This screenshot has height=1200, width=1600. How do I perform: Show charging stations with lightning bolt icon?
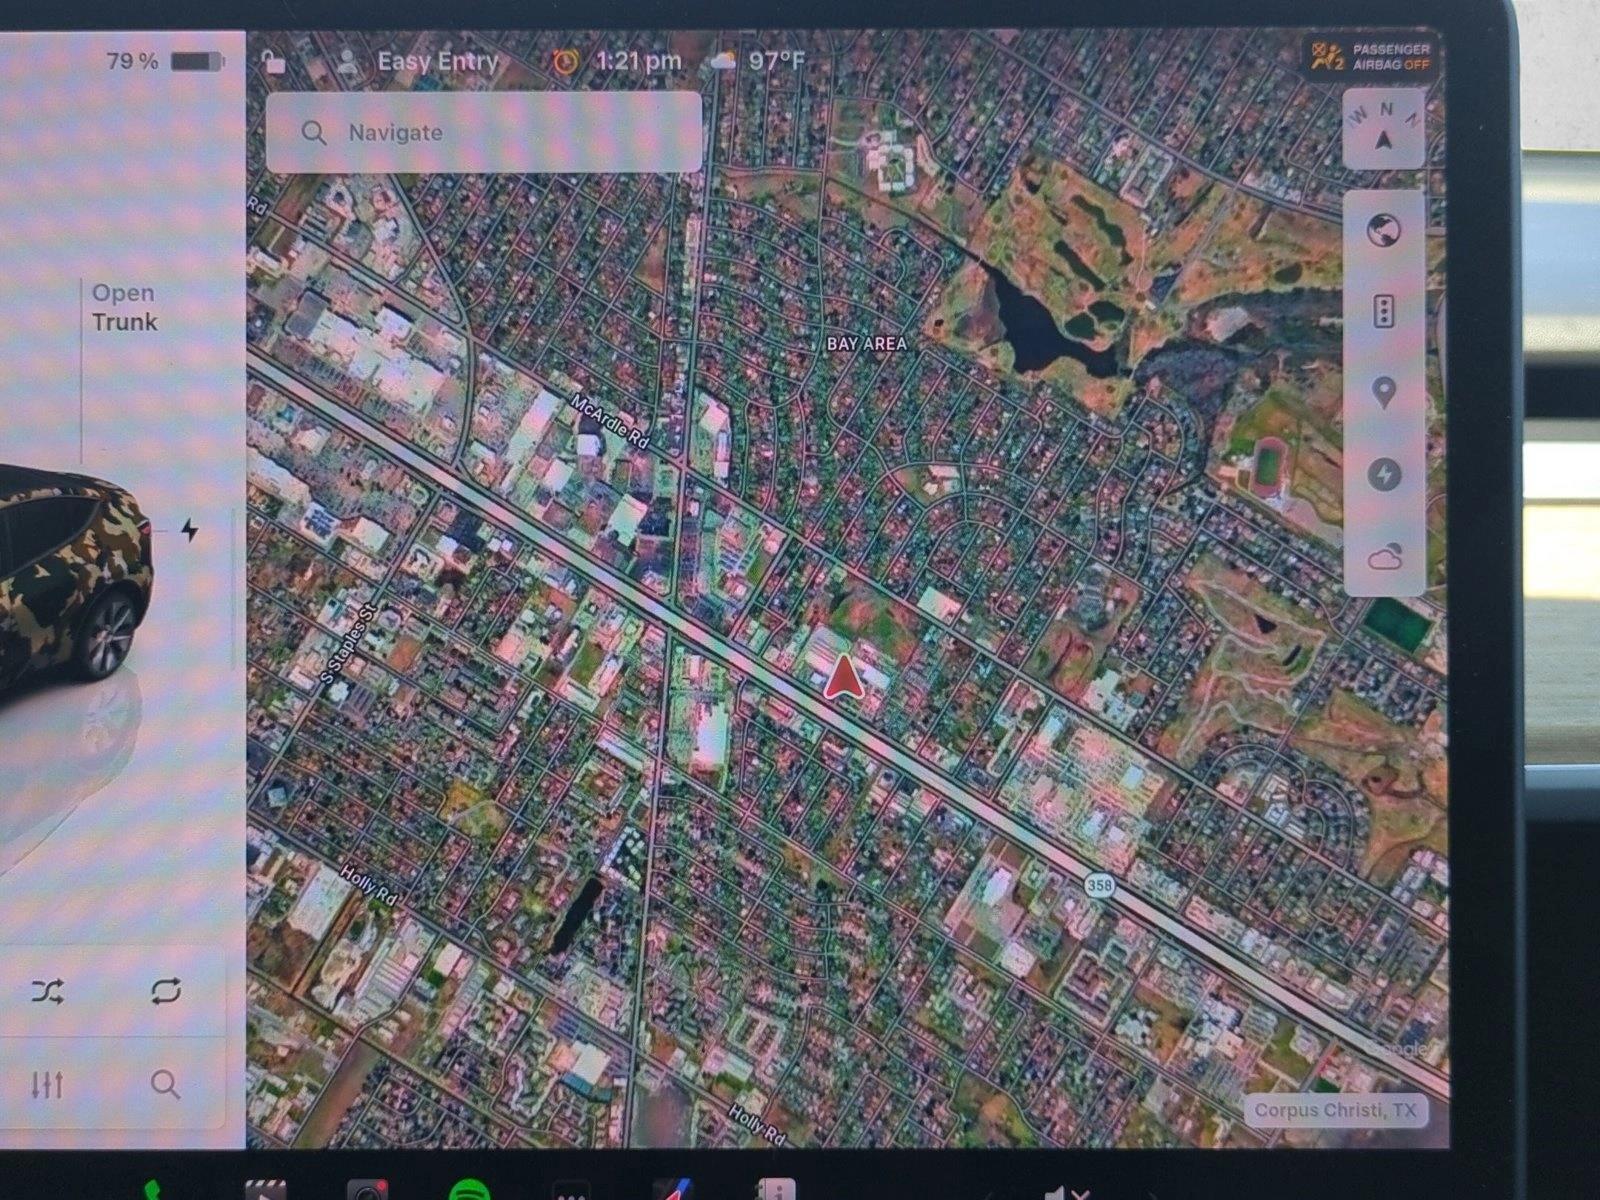(x=1384, y=474)
